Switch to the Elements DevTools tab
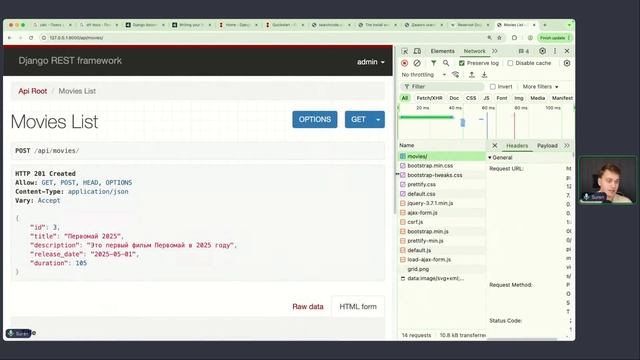 coord(442,51)
